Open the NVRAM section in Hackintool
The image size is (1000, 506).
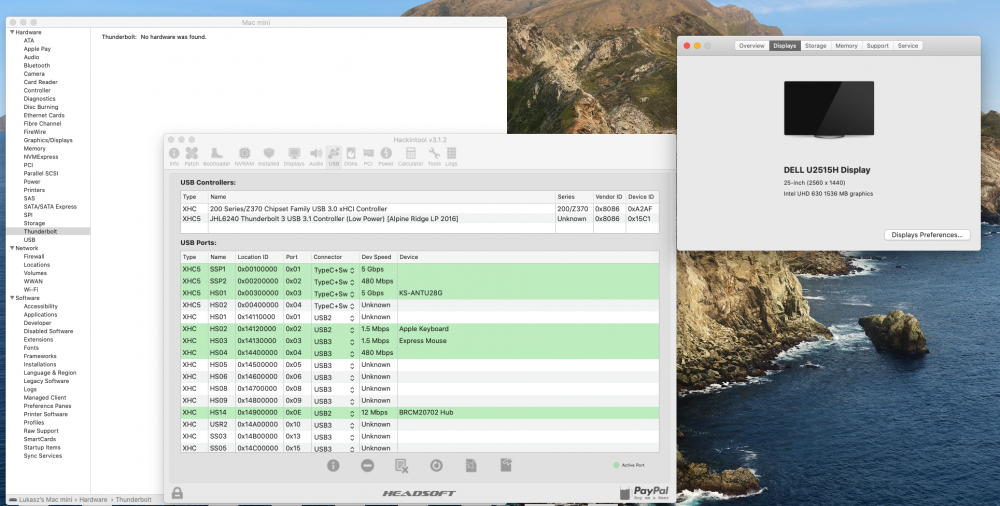244,156
